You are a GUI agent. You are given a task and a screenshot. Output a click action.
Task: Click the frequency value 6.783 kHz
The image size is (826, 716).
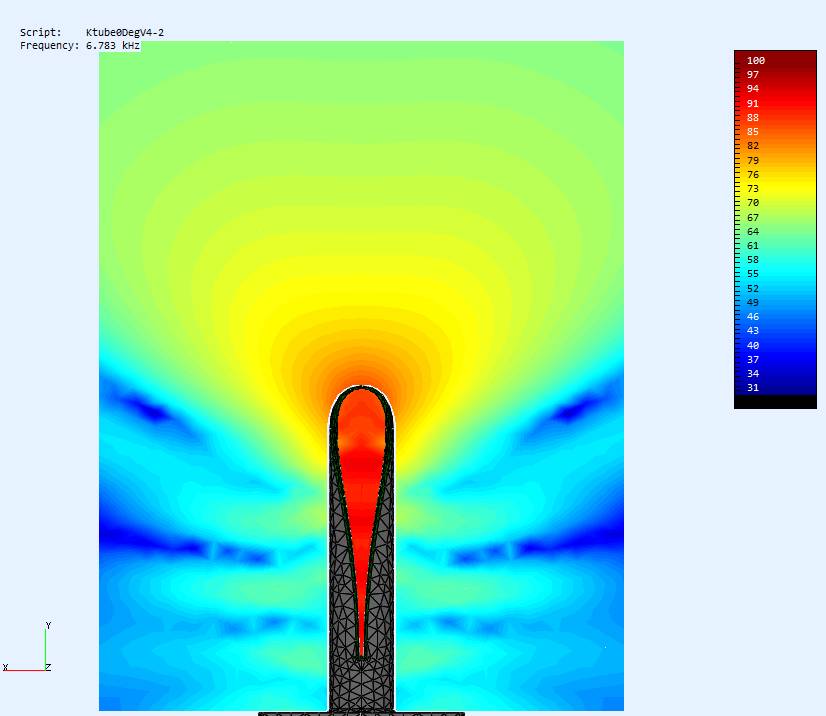tap(113, 46)
